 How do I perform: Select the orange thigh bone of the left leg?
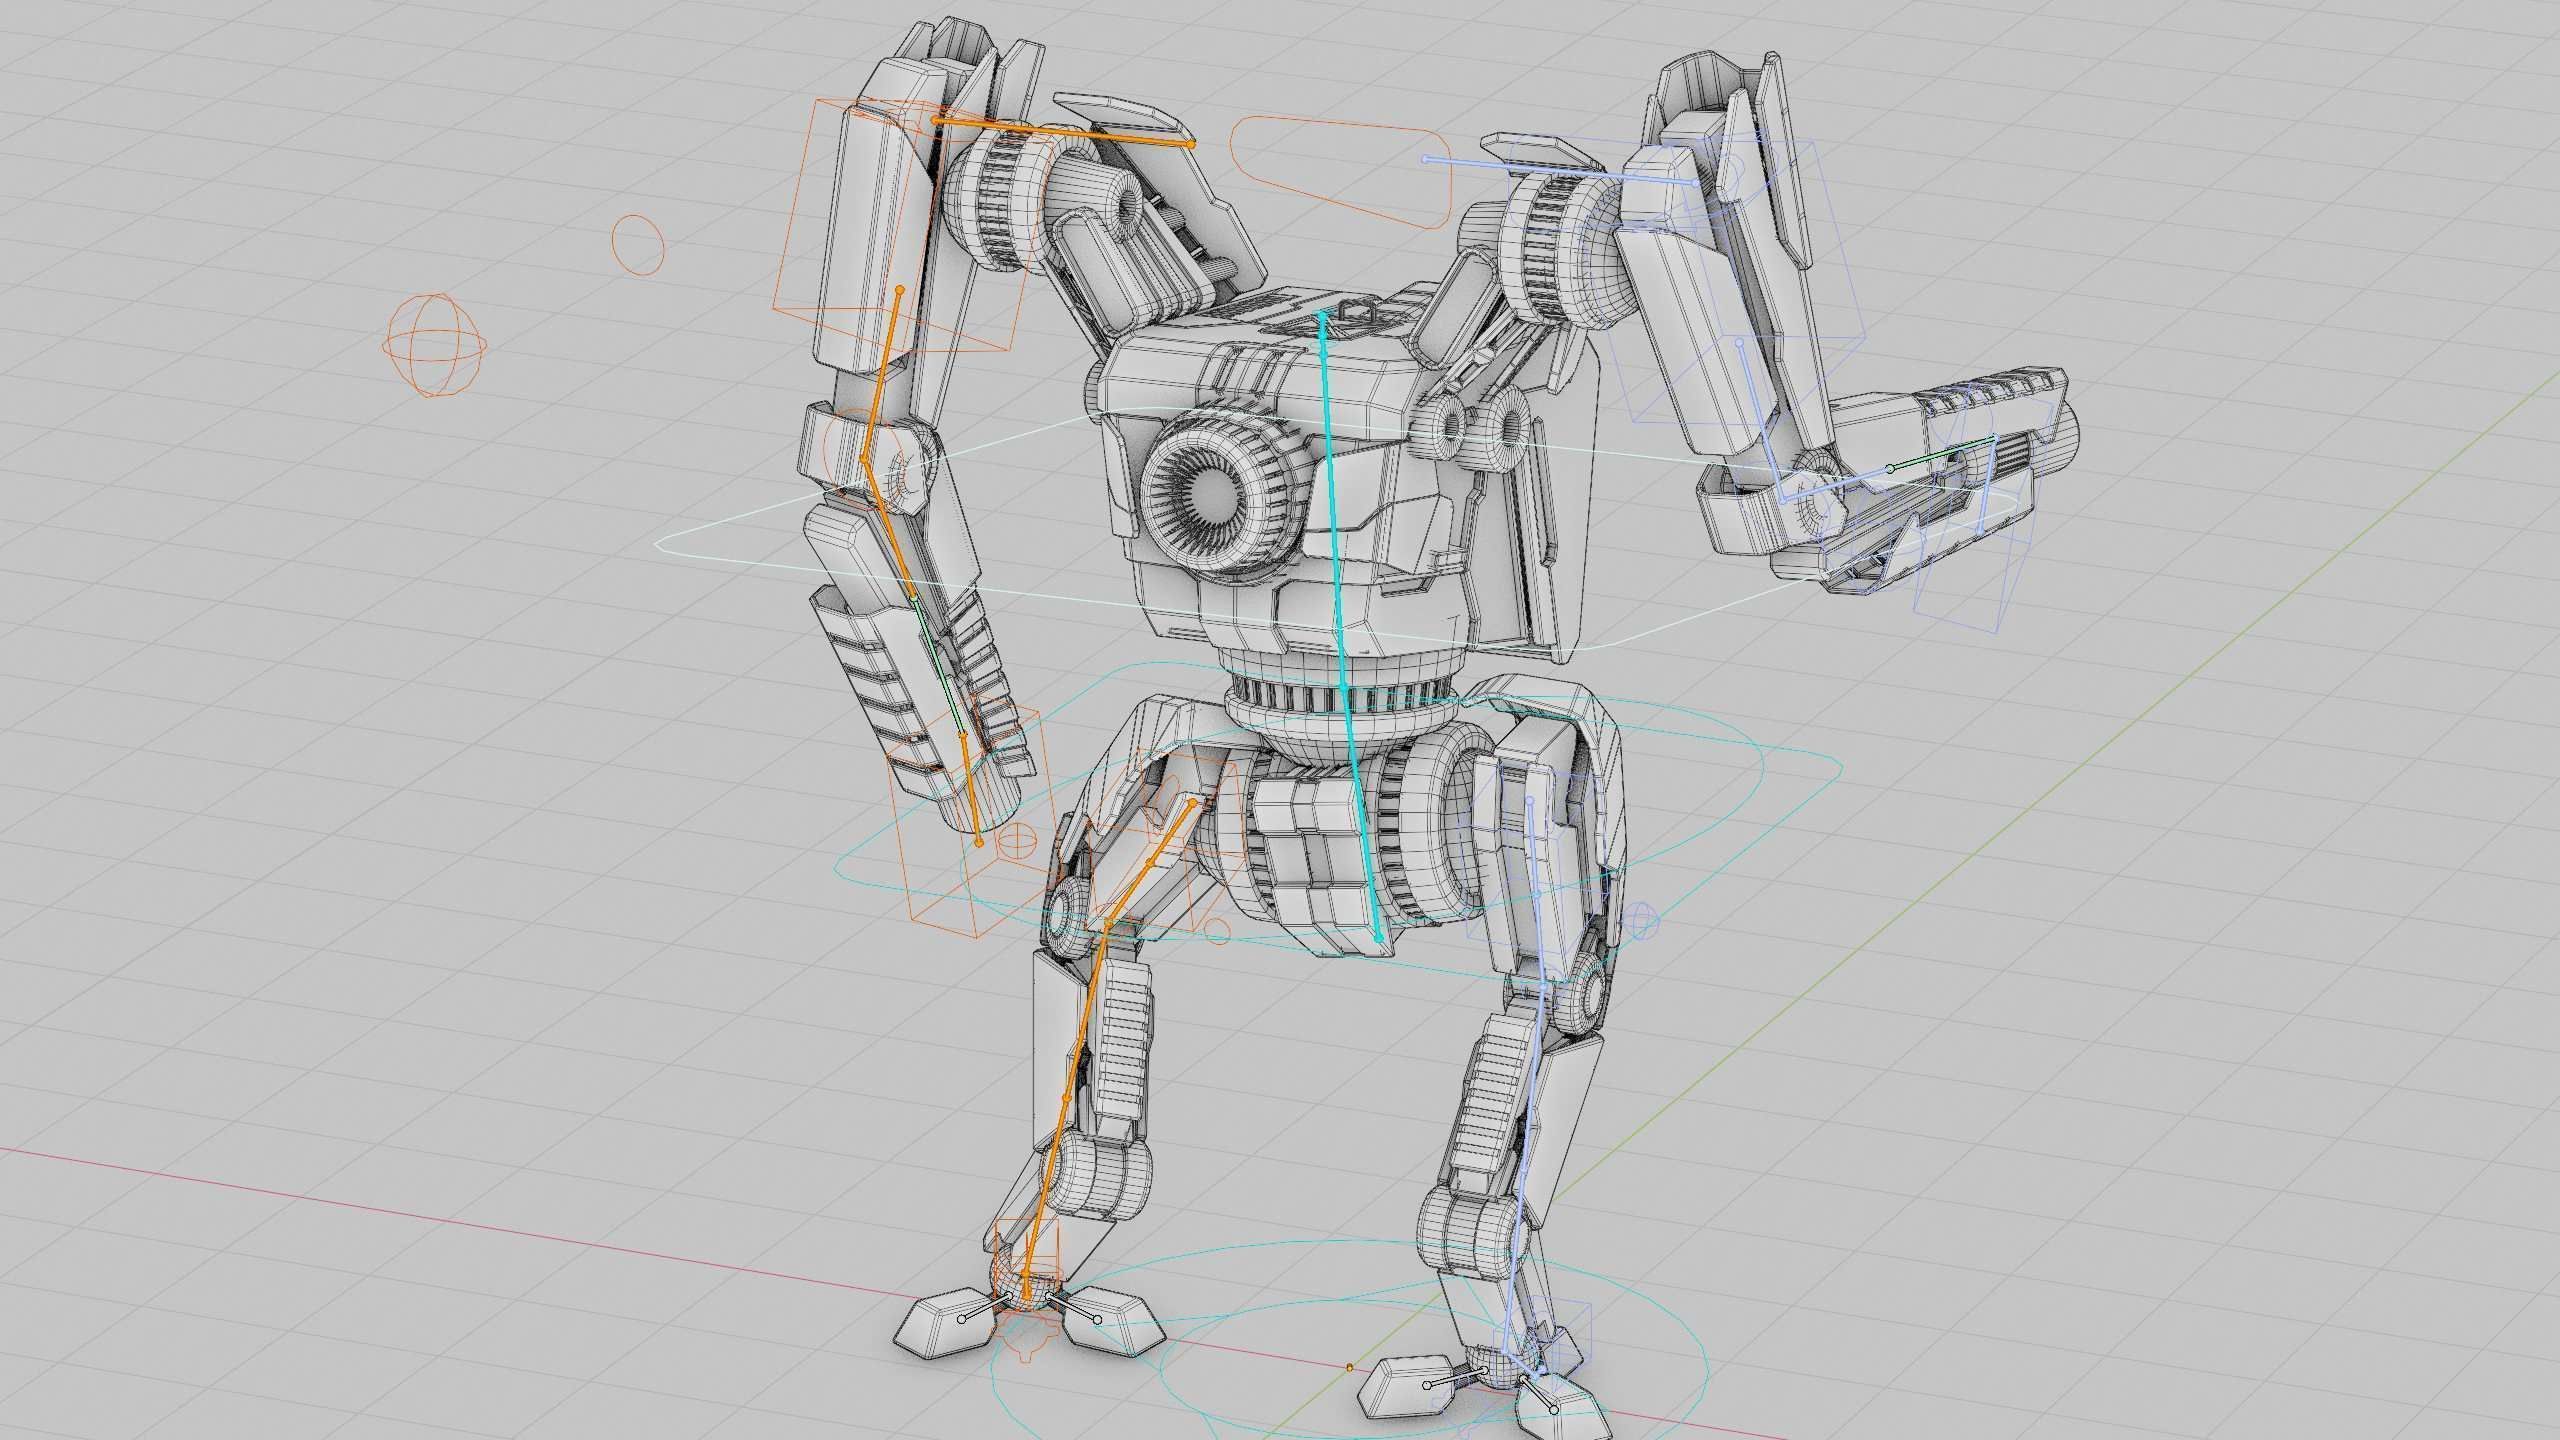tap(1150, 861)
